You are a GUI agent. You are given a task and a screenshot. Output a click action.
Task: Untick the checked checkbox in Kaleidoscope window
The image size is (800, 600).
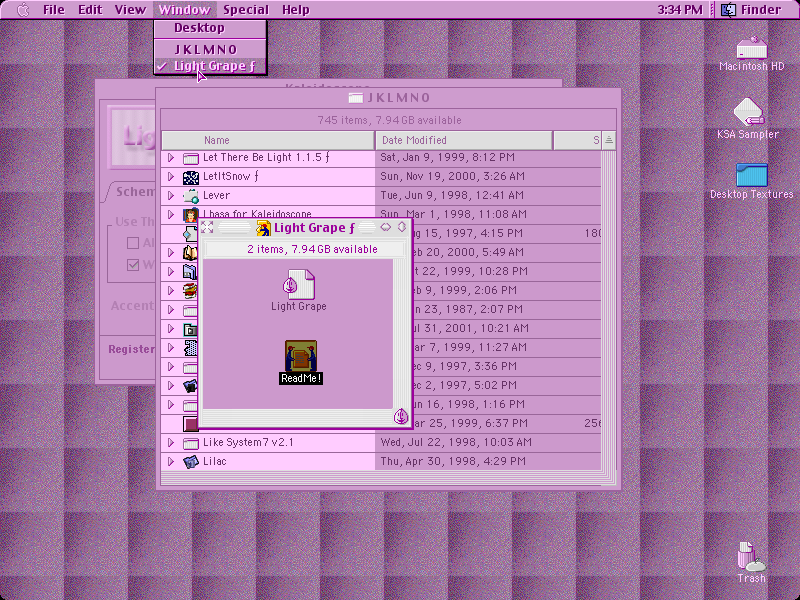[x=133, y=264]
